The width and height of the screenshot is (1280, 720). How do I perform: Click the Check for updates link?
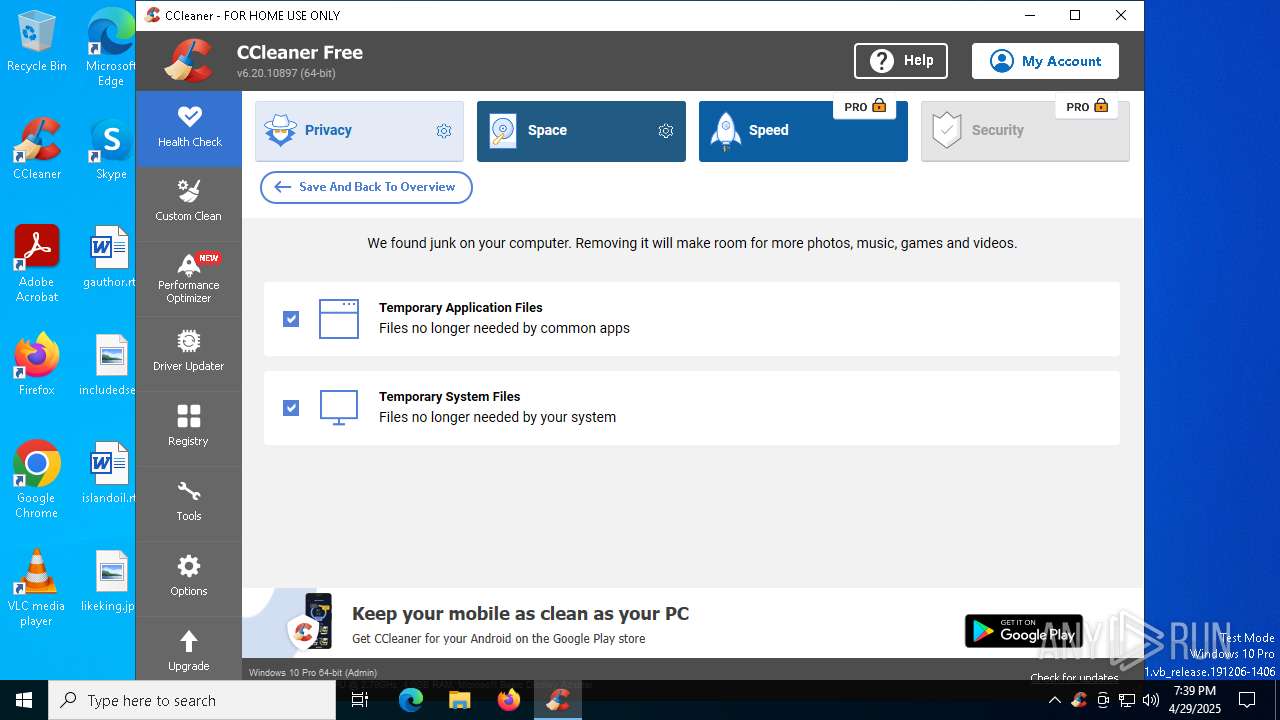tap(1074, 677)
